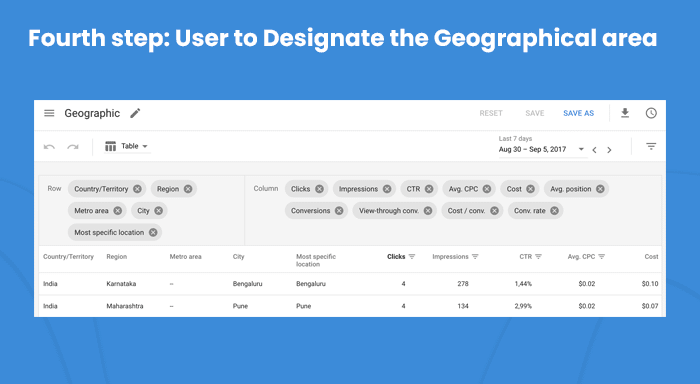This screenshot has width=700, height=384.
Task: Select the 278 impressions cell
Action: pos(463,284)
